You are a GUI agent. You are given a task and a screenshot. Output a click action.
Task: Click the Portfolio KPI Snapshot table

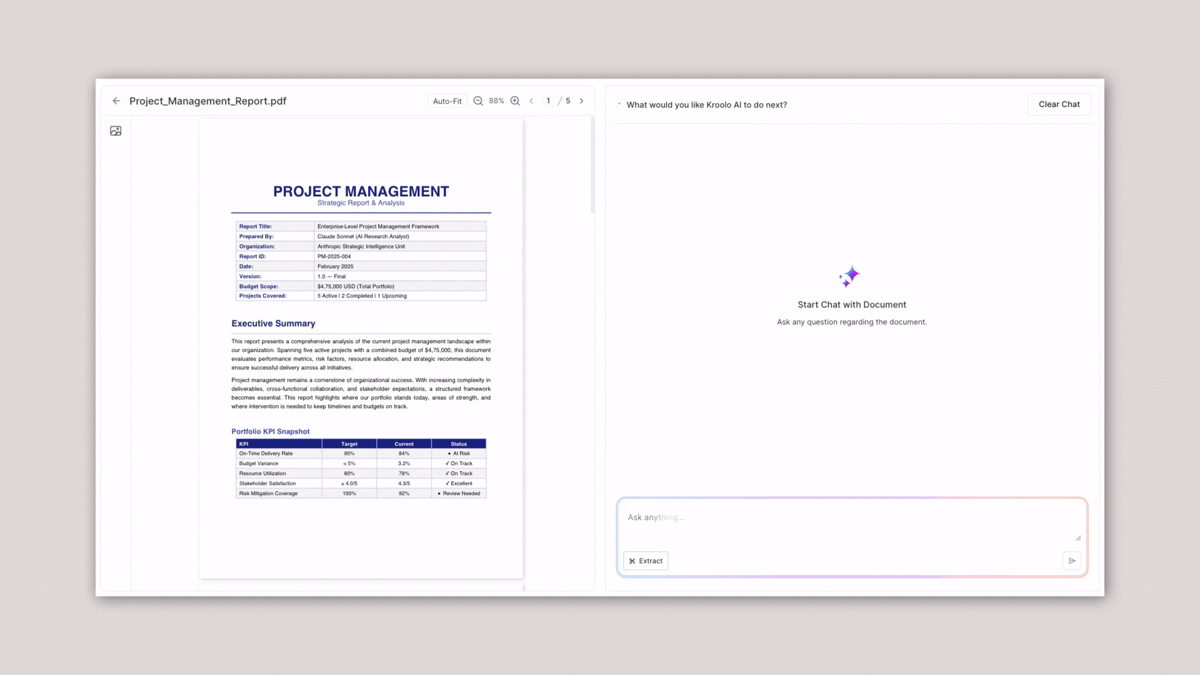tap(360, 468)
